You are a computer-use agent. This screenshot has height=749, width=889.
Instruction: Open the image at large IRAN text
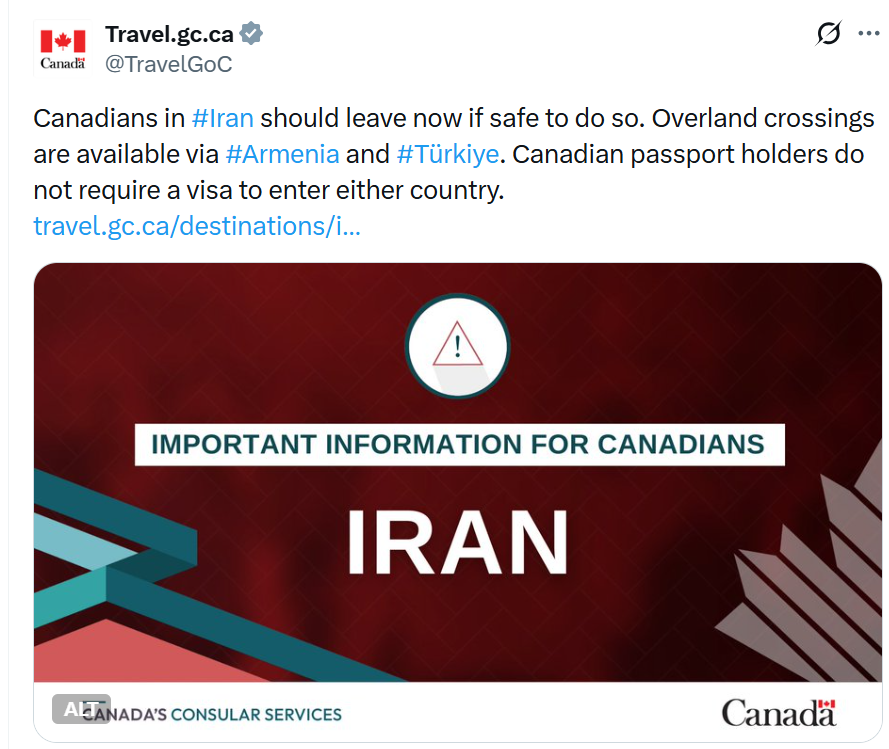pos(457,542)
